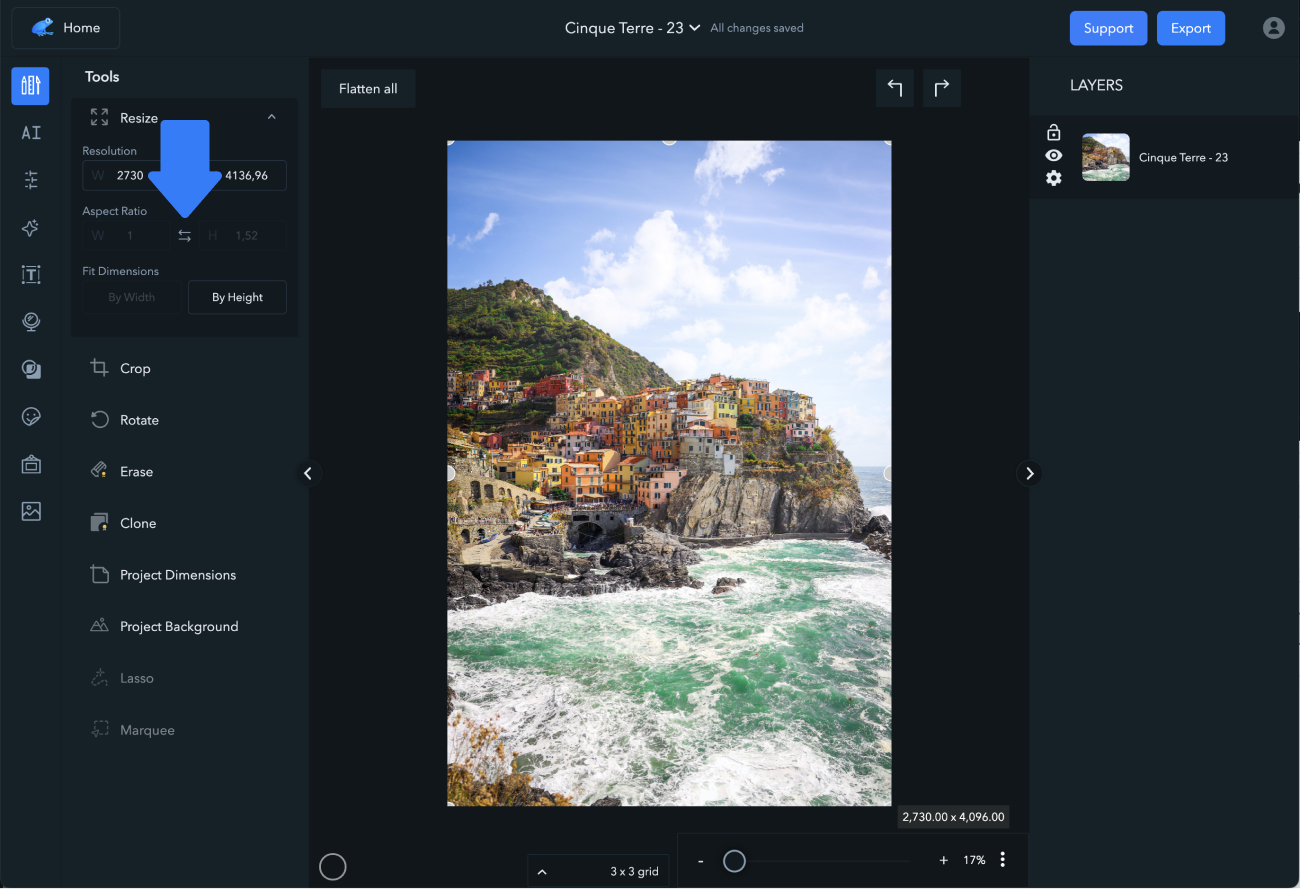
Task: Collapse the left Tools panel arrow
Action: pyautogui.click(x=308, y=473)
